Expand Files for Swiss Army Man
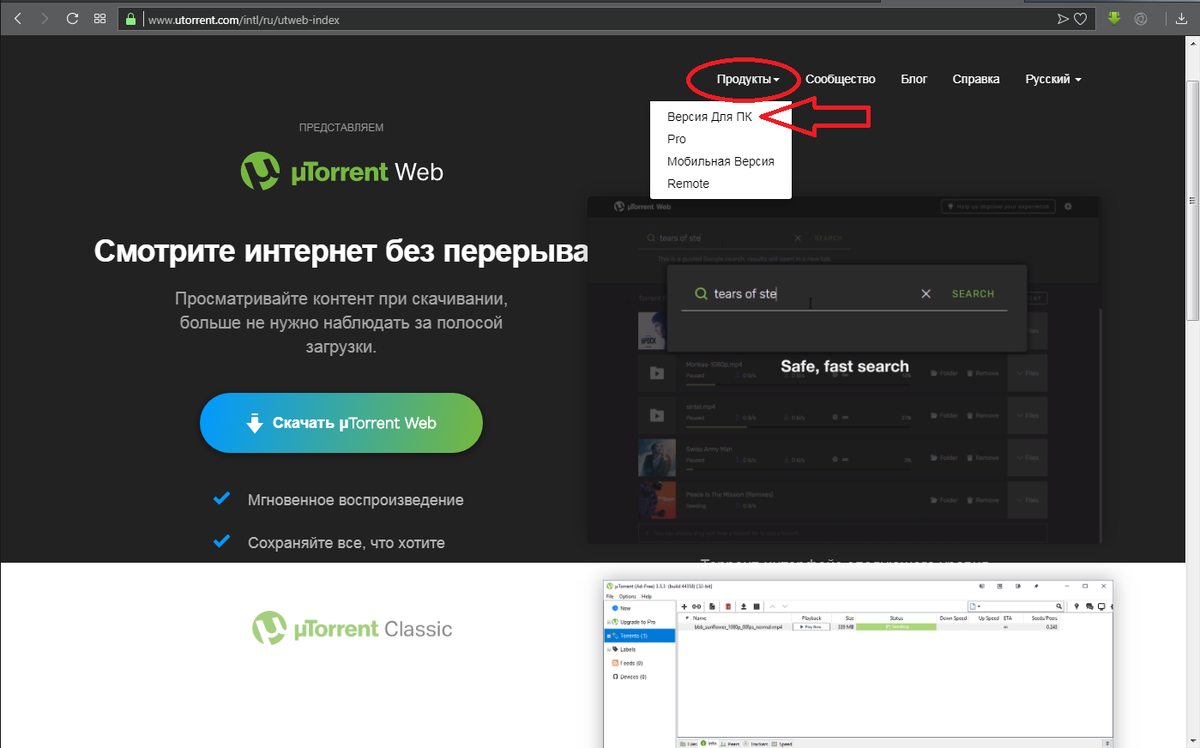Screen dimensions: 1200x748 1028,459
